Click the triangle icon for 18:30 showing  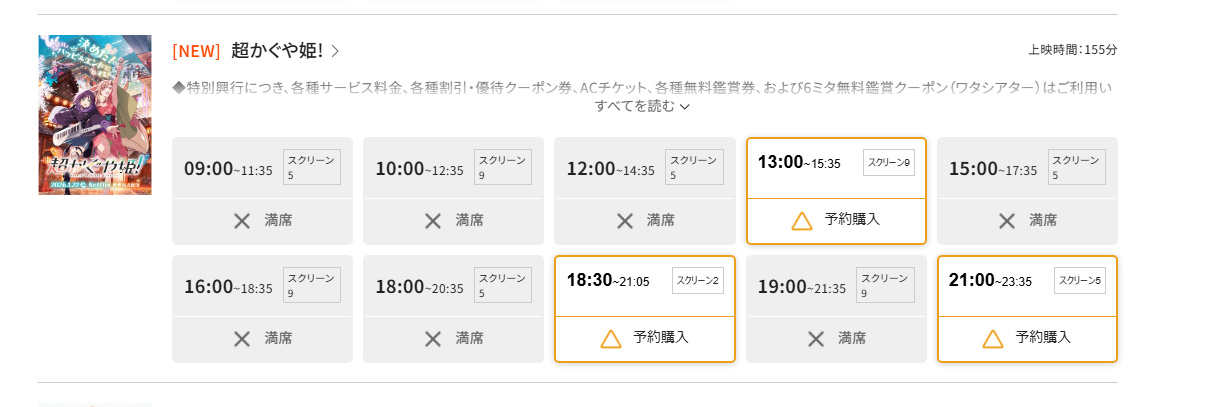click(611, 339)
